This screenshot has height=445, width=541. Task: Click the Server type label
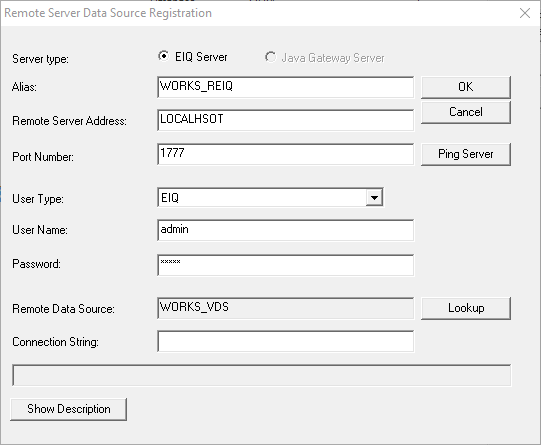pos(40,59)
